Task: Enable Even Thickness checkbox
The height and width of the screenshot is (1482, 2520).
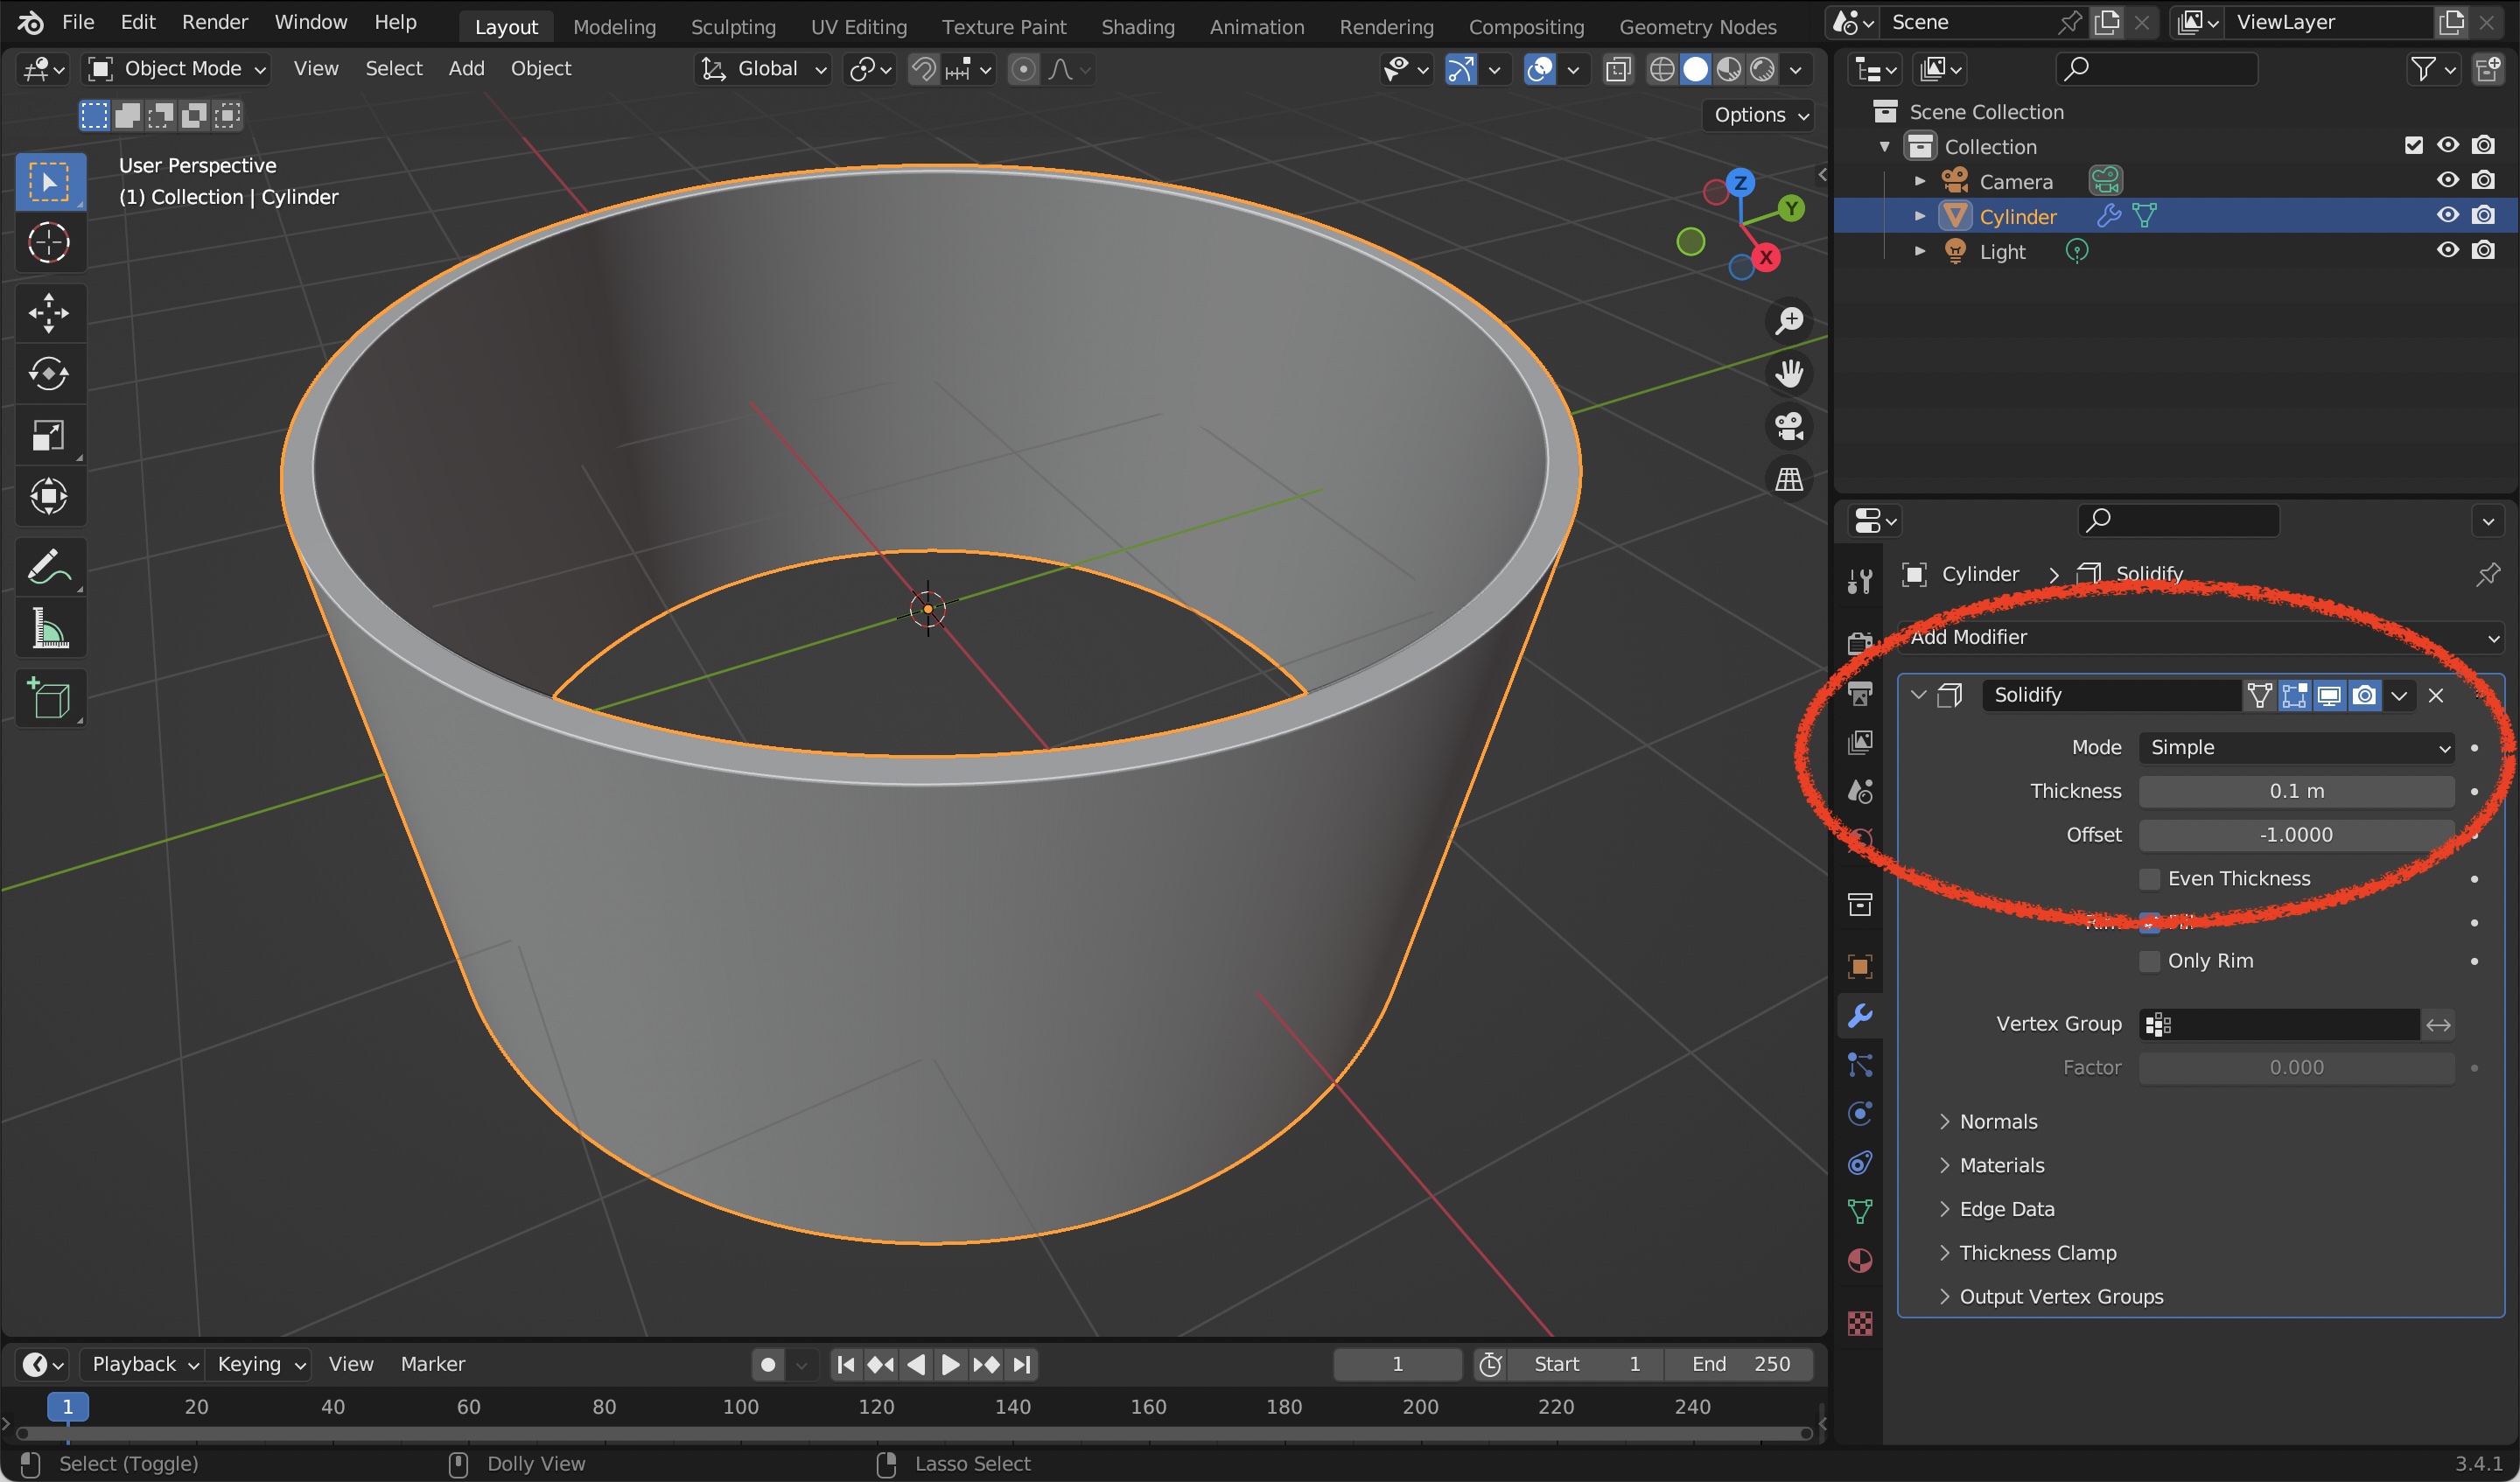Action: [x=2149, y=879]
